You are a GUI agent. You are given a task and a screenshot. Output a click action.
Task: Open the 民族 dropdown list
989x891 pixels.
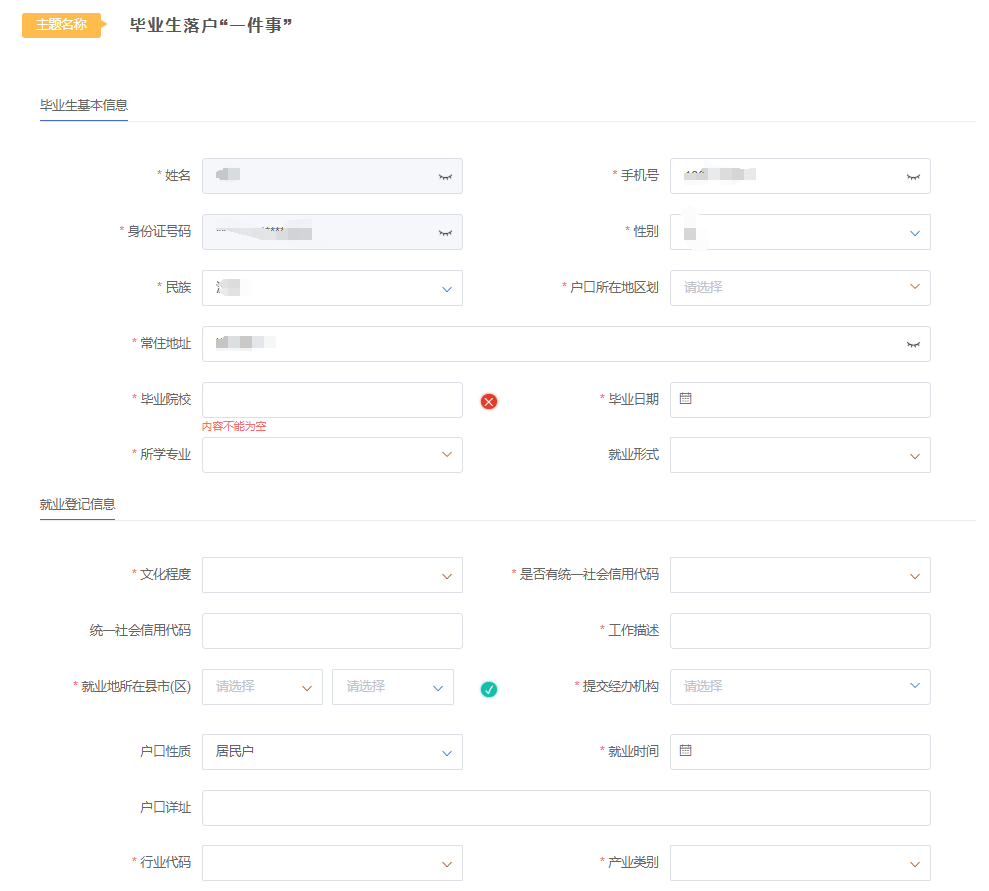coord(446,288)
